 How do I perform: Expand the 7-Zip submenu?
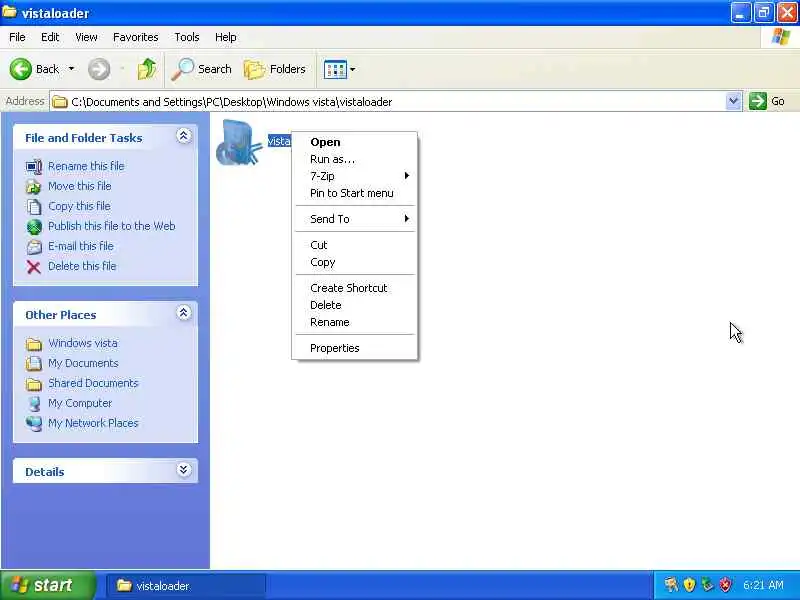pos(355,176)
